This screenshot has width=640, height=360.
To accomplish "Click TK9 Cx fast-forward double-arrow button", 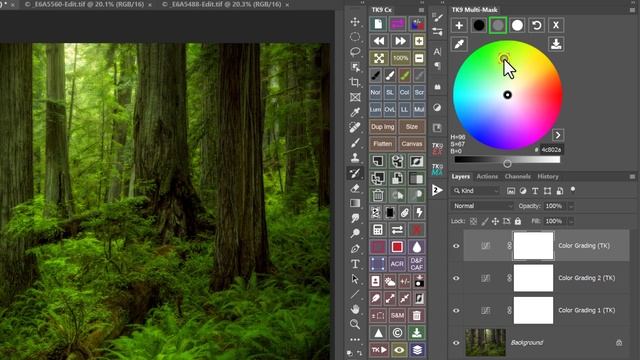I will [x=400, y=41].
